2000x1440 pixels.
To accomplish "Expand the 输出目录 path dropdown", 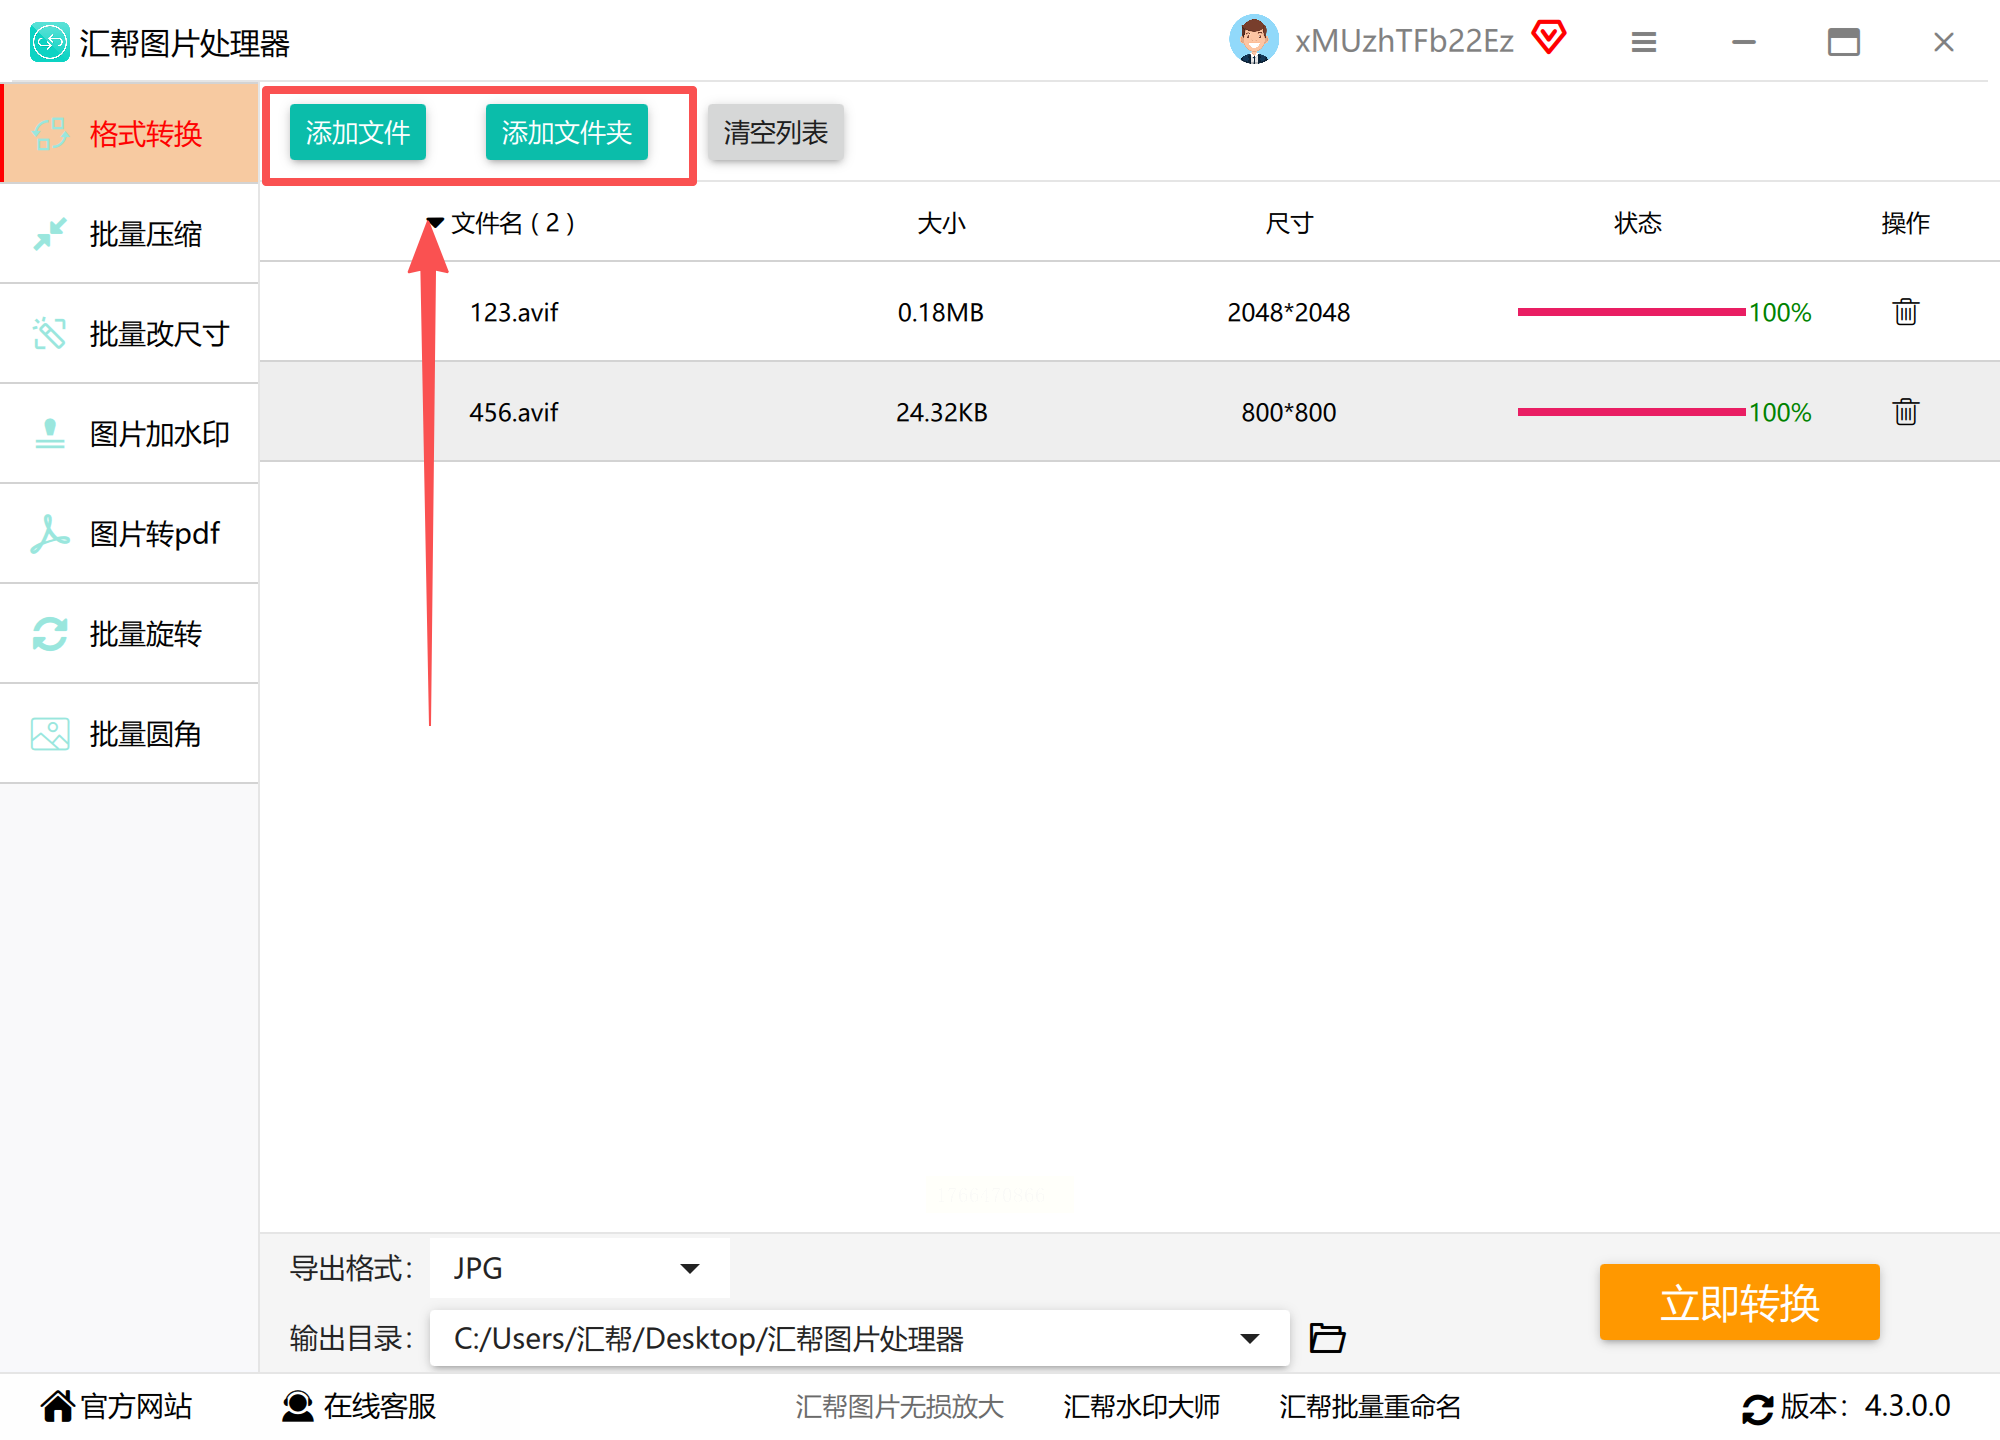I will (x=1249, y=1338).
